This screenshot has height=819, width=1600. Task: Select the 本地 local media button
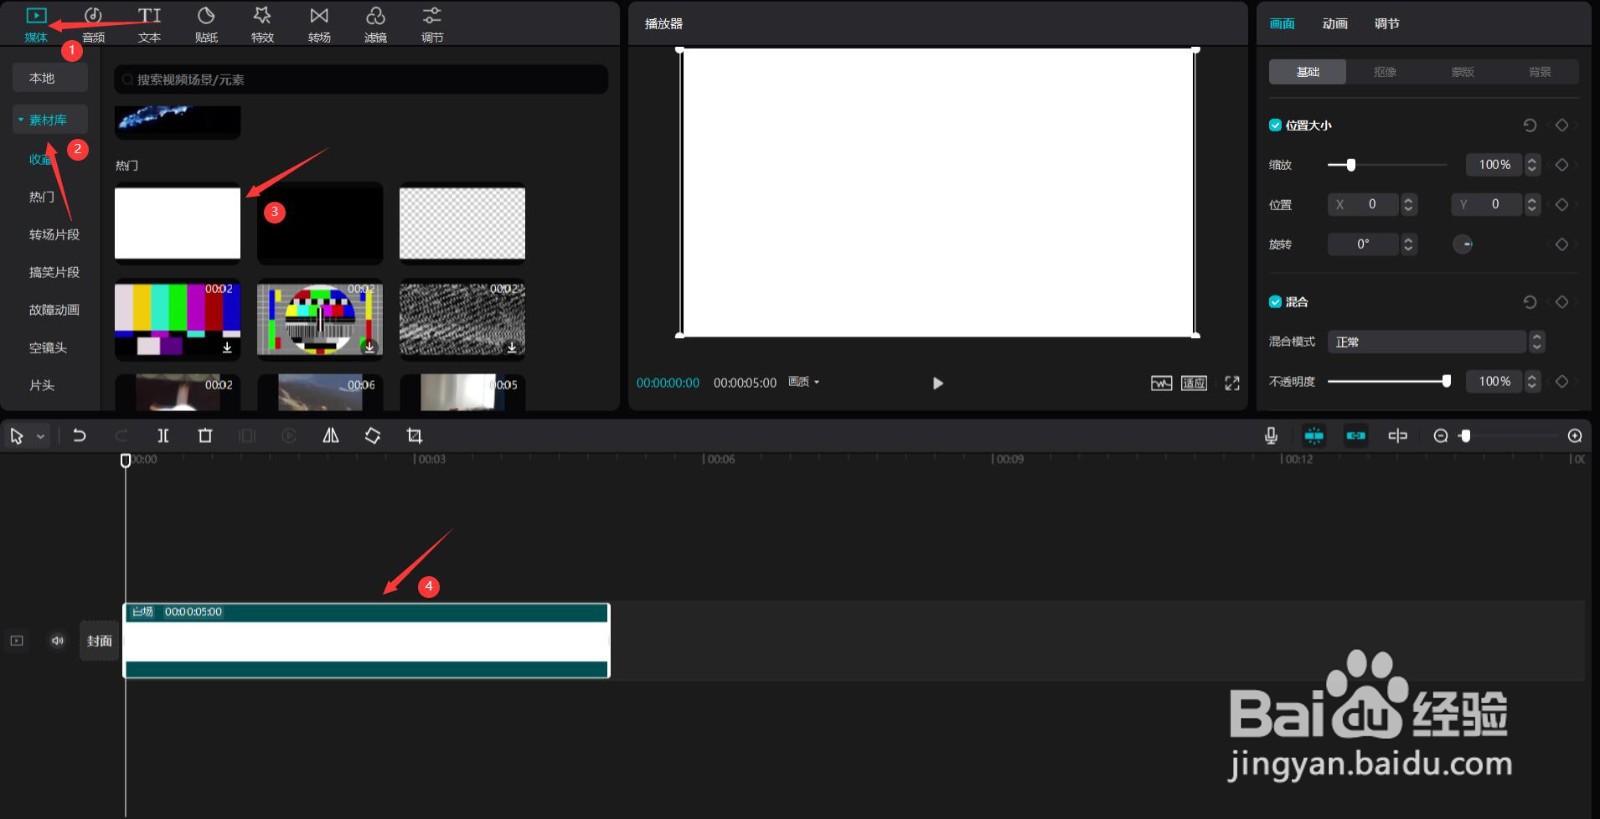50,78
